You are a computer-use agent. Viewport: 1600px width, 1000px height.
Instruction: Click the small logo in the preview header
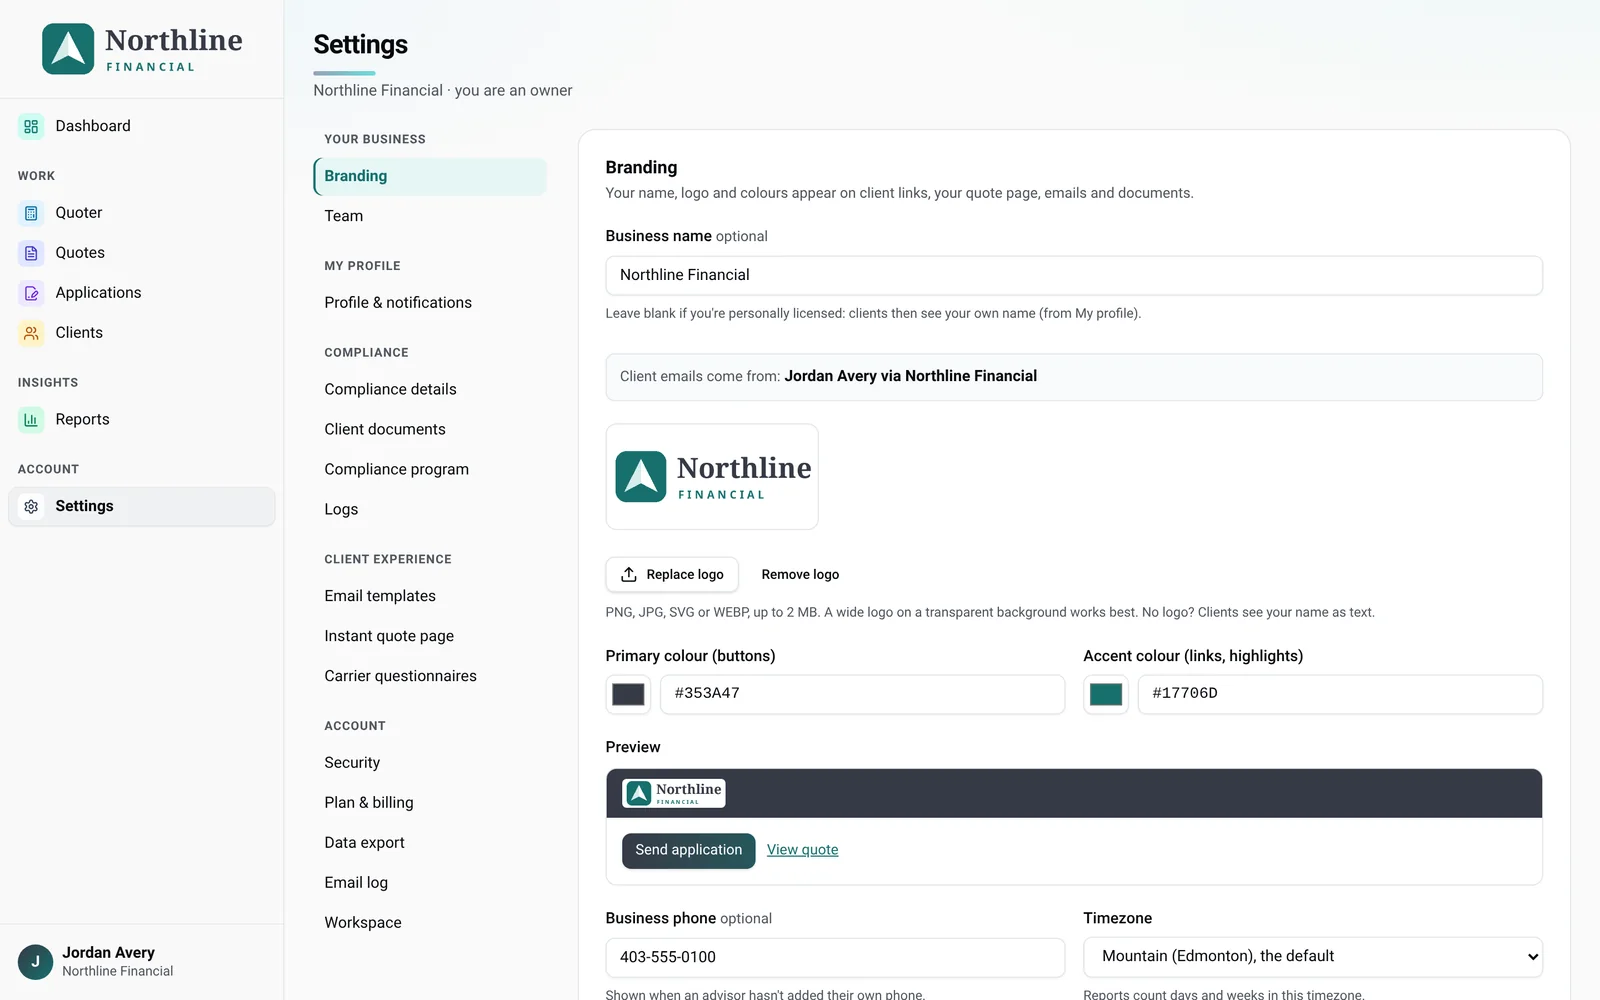674,793
